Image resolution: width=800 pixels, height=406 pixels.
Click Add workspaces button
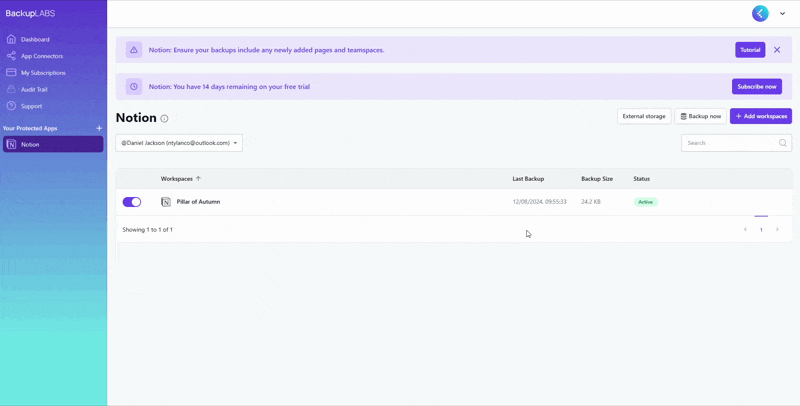pyautogui.click(x=761, y=116)
